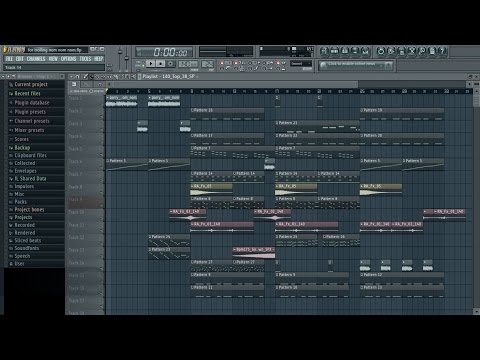Screen dimensions: 480x360
Task: Open the OPTIONS menu
Action: (68, 59)
